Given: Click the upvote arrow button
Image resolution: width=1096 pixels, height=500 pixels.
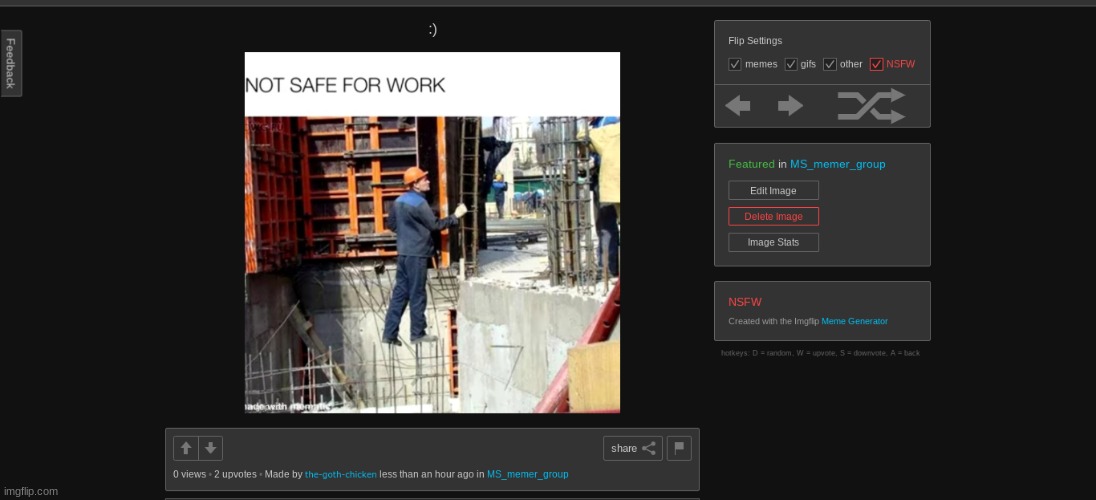Looking at the screenshot, I should [x=186, y=448].
